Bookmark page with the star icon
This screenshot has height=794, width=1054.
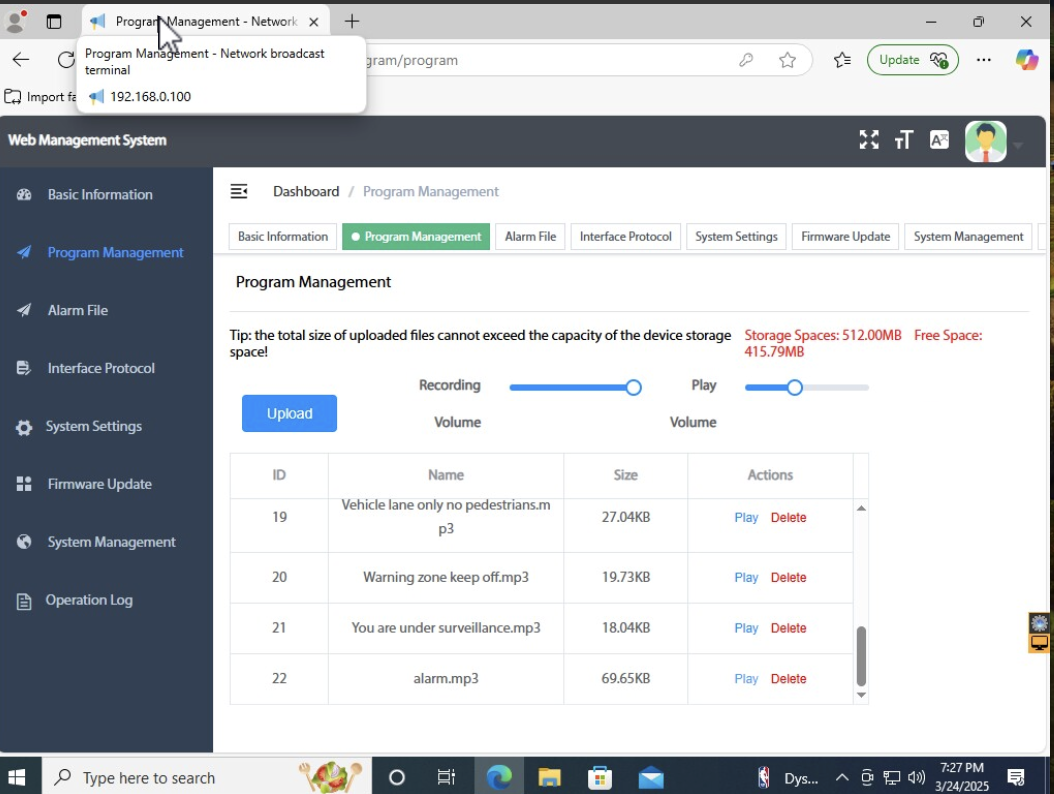788,60
